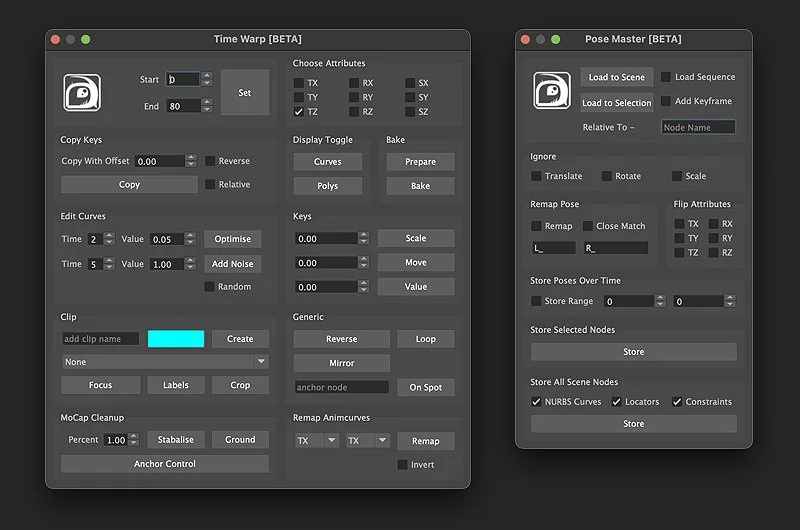Click the Crop button in Clip

coord(240,385)
